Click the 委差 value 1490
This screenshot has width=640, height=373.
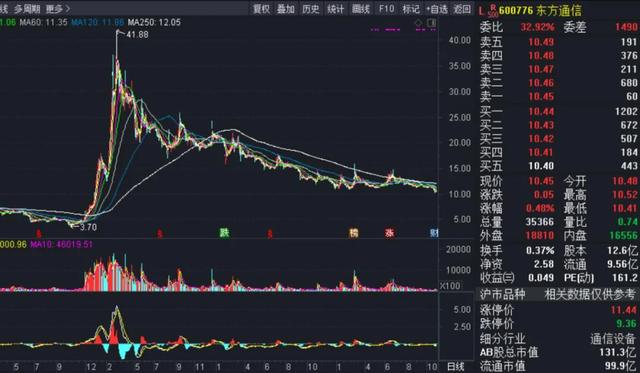(626, 27)
